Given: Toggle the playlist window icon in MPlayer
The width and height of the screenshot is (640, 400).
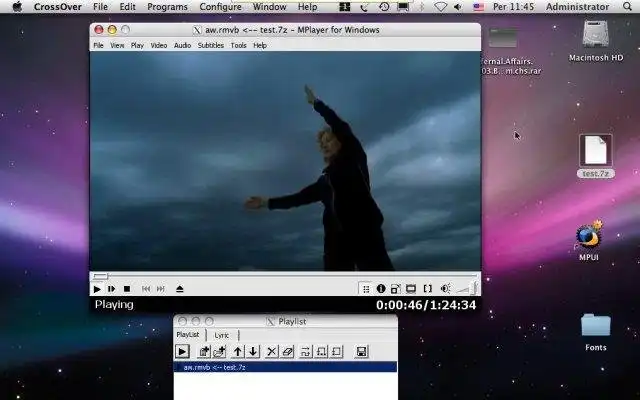Looking at the screenshot, I should tap(366, 289).
